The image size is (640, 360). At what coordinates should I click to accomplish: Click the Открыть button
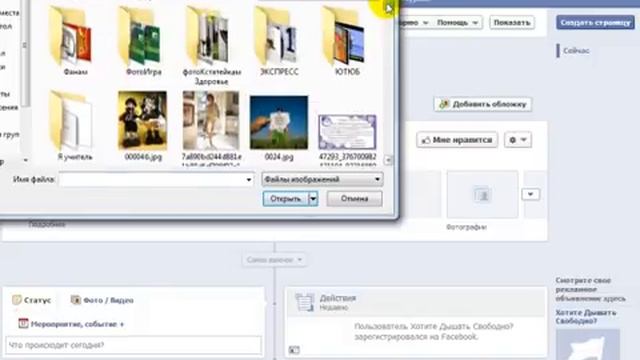coord(286,199)
